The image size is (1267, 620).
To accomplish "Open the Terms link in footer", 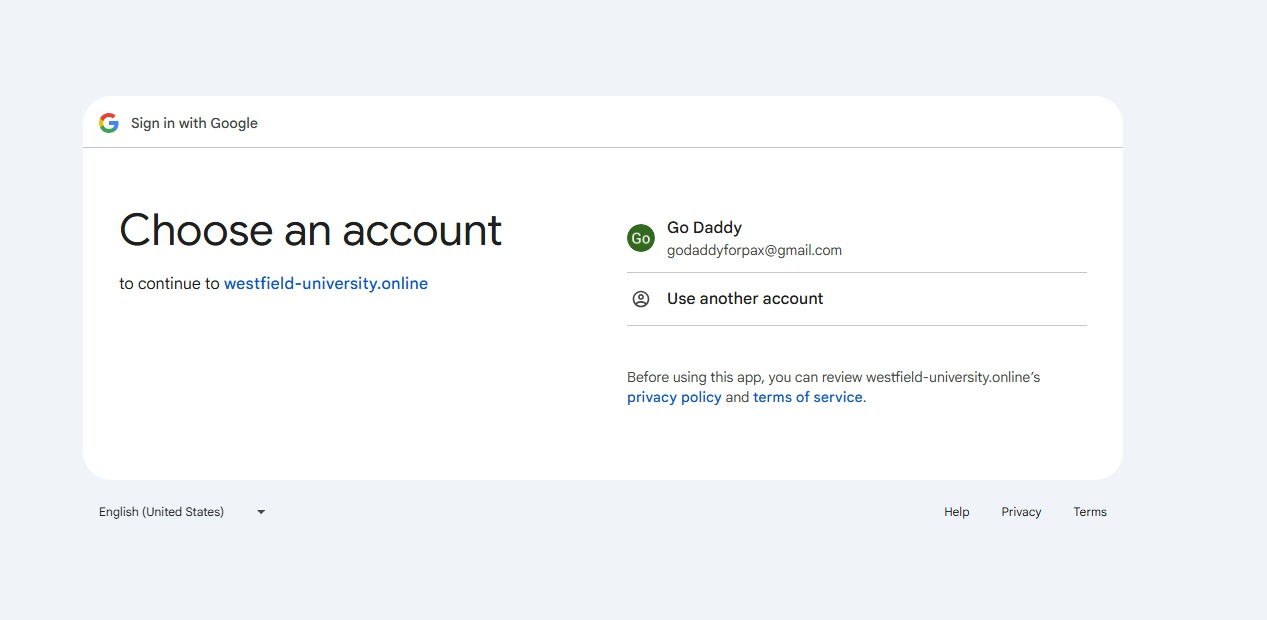I will click(x=1089, y=511).
